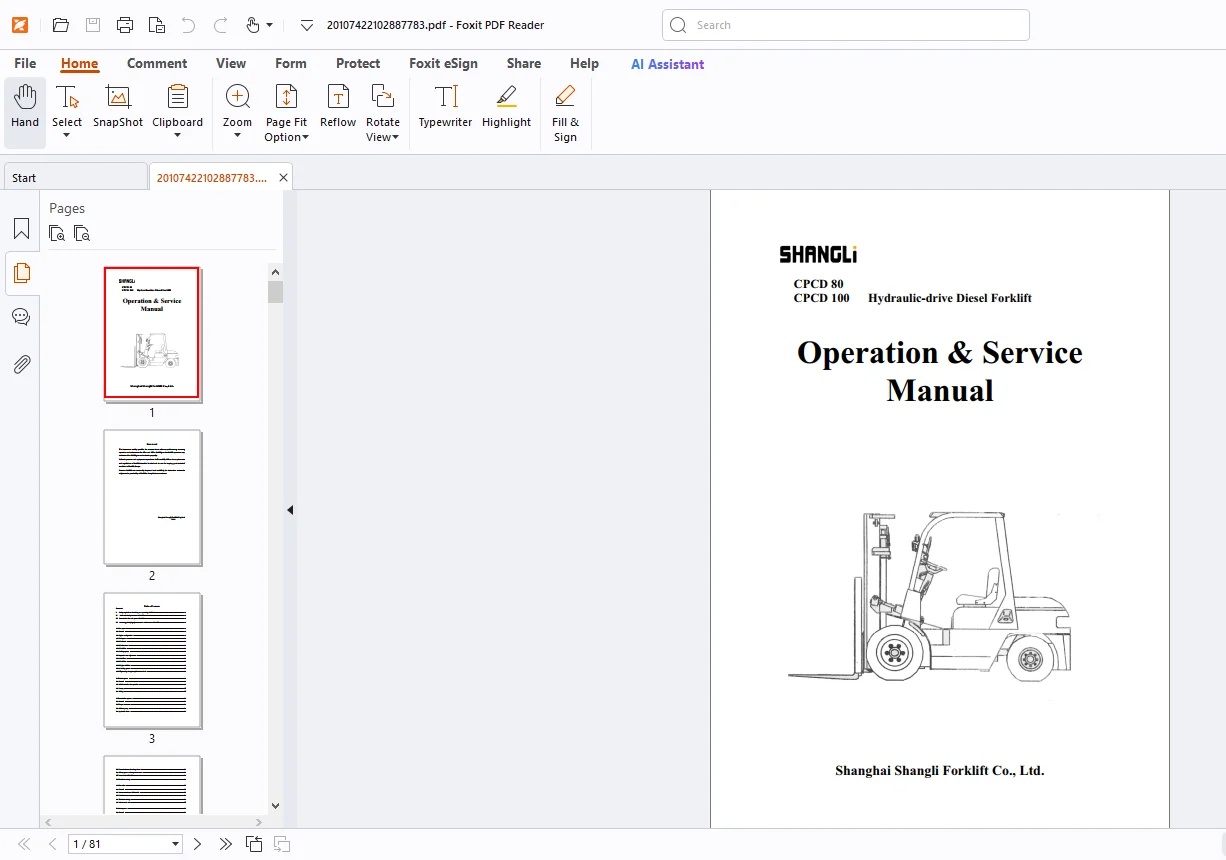
Task: Open the Fill & Sign tool
Action: [x=565, y=113]
